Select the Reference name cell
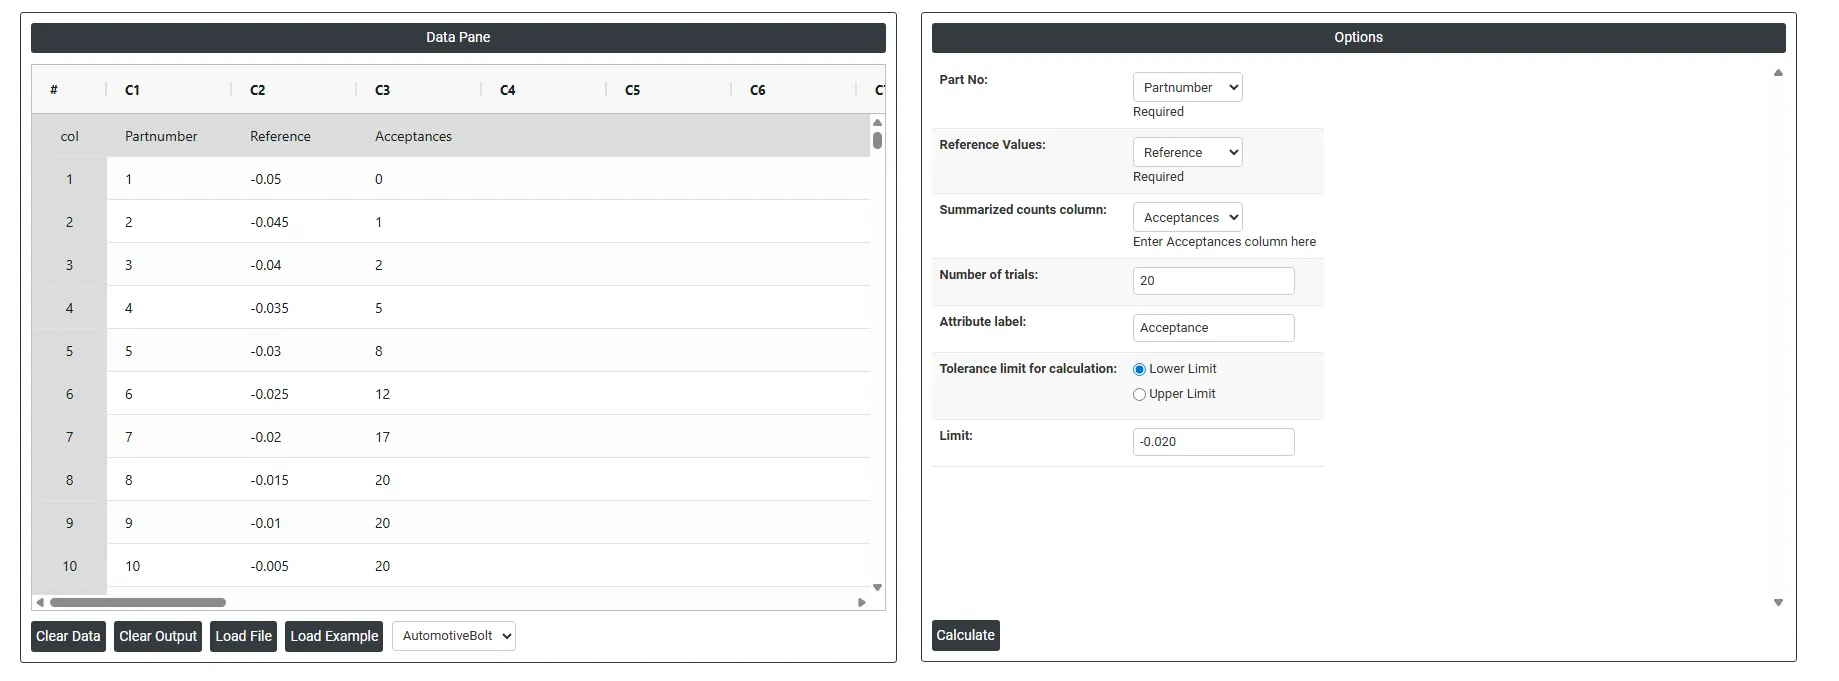 pos(293,136)
